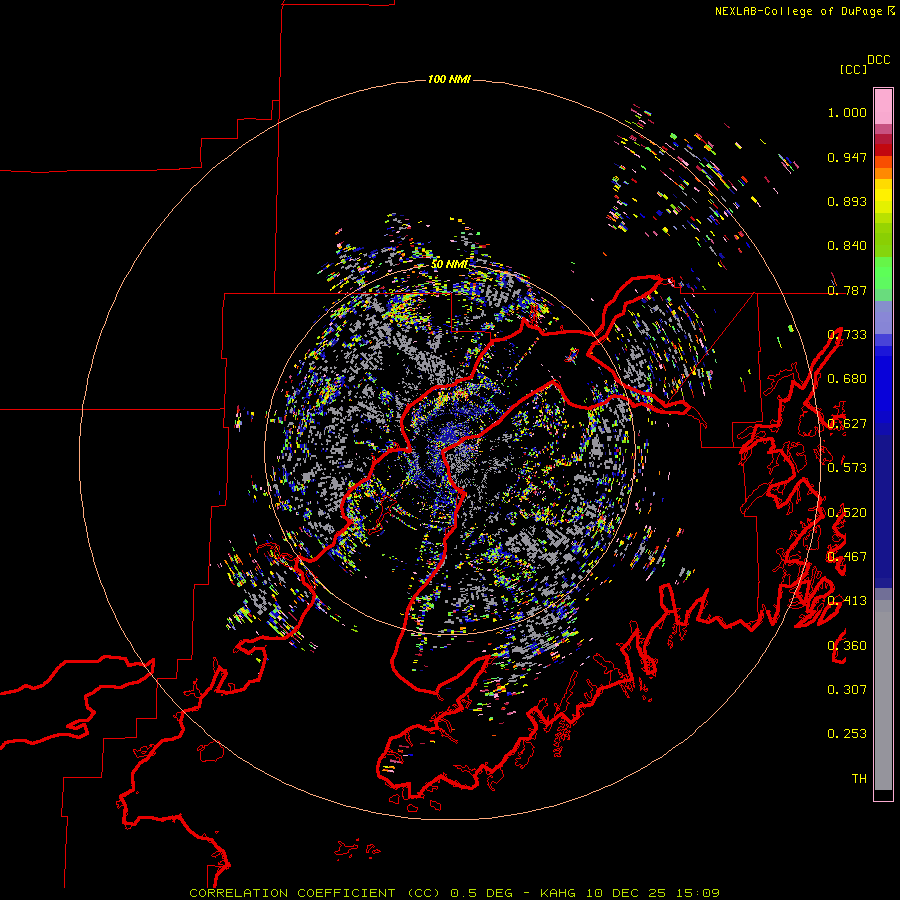900x900 pixels.
Task: Select the 0.733 scale value
Action: pos(847,335)
